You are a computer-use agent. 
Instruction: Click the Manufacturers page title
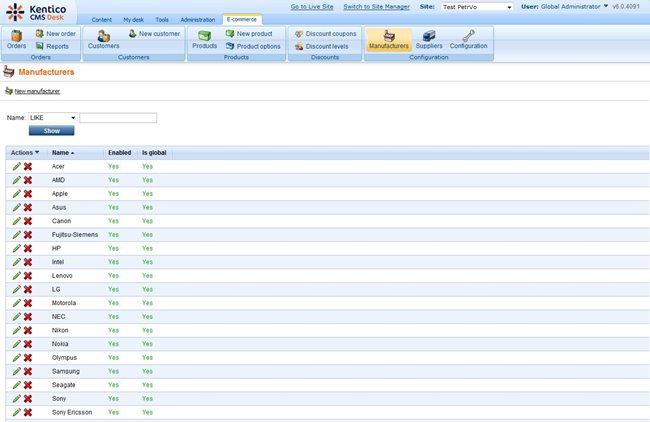46,72
